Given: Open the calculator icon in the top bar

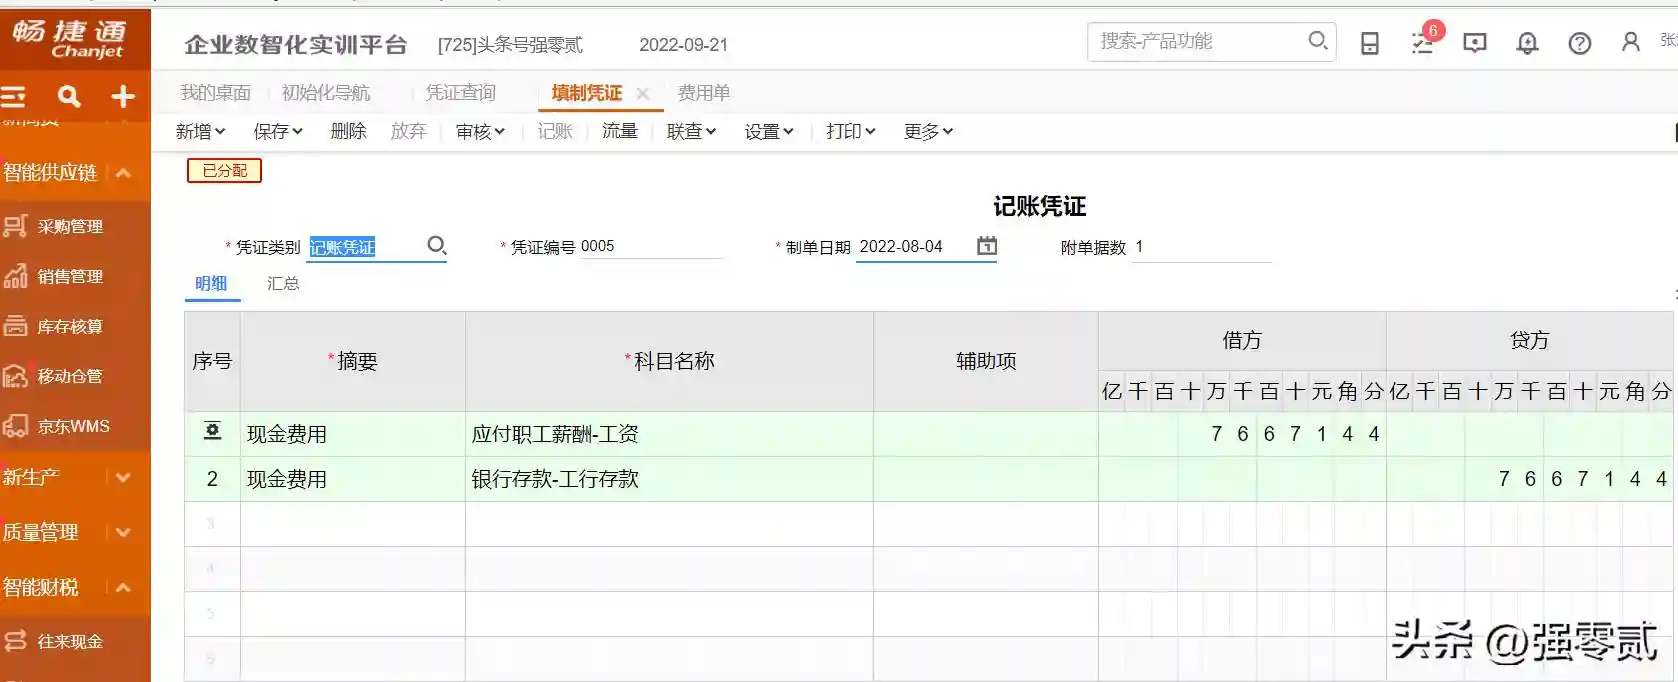Looking at the screenshot, I should click(1370, 43).
